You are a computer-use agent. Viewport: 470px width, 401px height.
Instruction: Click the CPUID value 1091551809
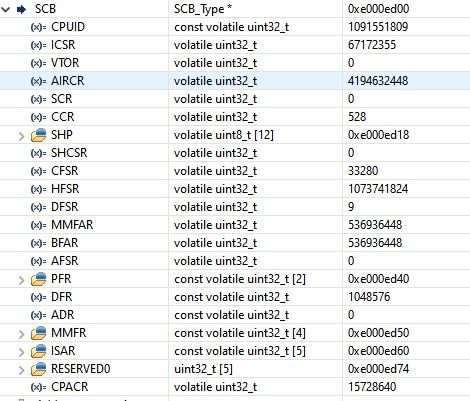378,27
